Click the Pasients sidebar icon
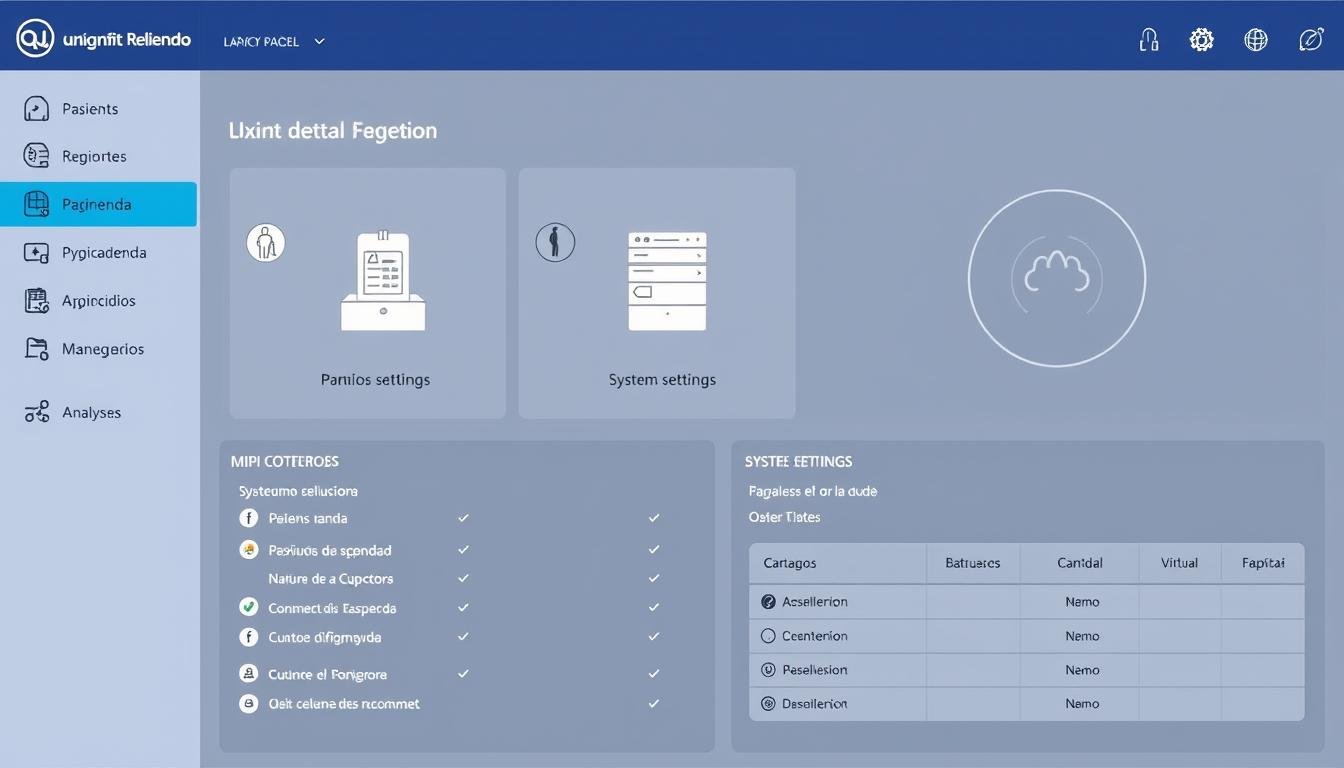The width and height of the screenshot is (1344, 768). [36, 109]
